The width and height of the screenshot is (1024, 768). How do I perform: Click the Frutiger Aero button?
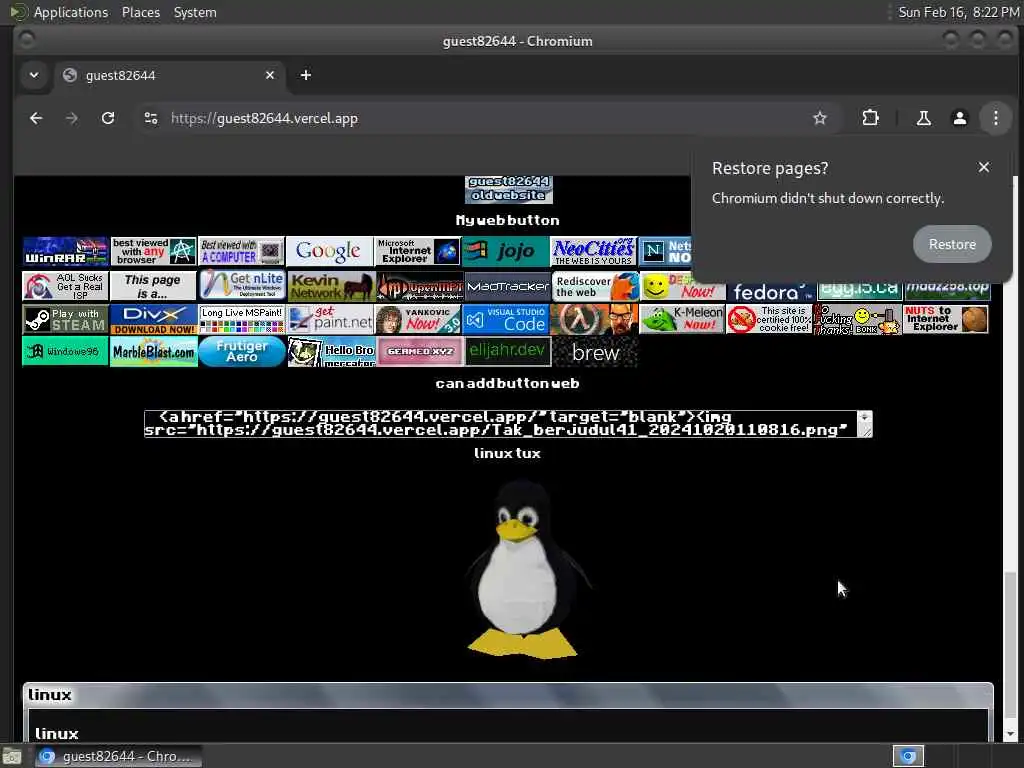pyautogui.click(x=241, y=351)
